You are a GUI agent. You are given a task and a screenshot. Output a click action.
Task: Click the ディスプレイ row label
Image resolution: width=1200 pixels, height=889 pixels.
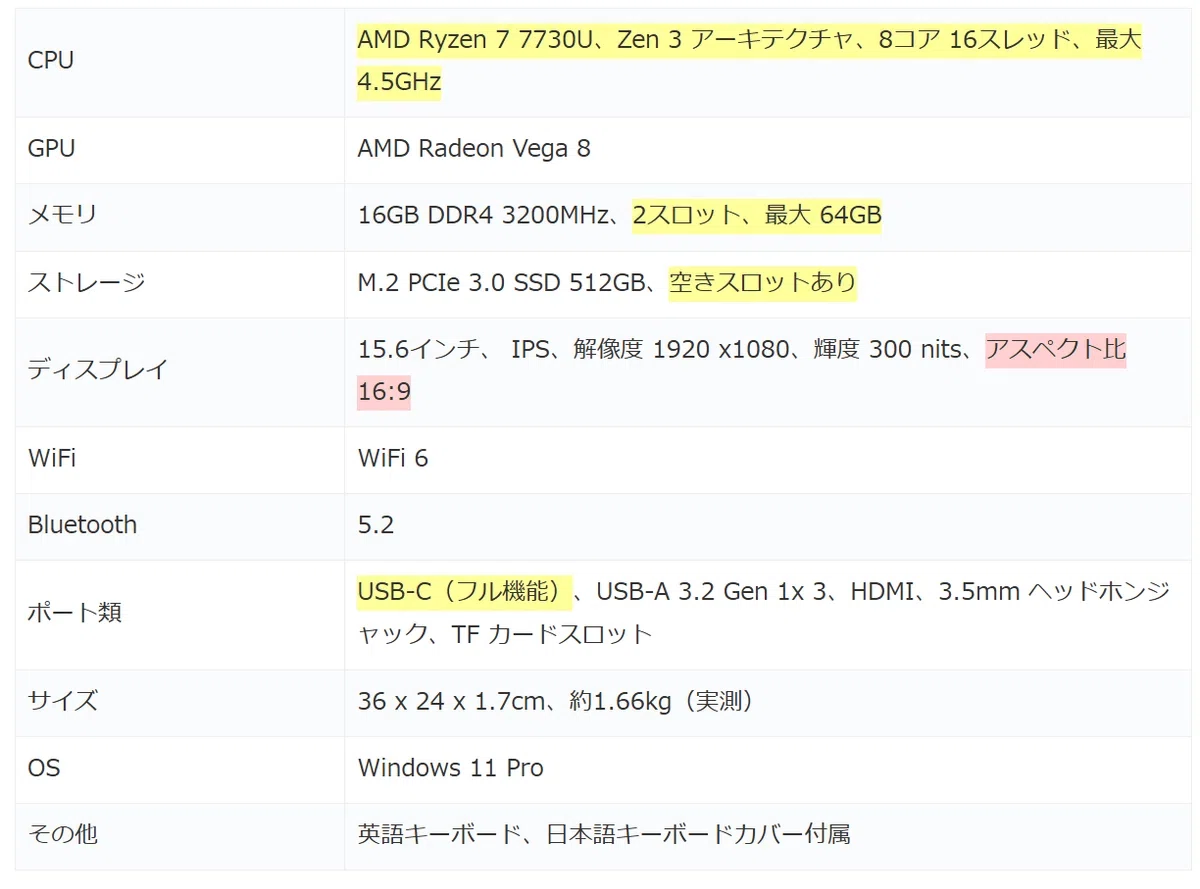[x=98, y=370]
